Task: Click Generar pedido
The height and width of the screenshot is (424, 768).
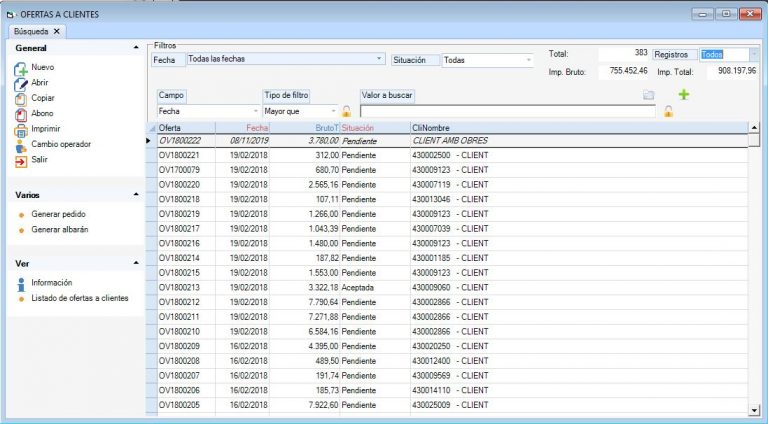Action: click(x=58, y=214)
